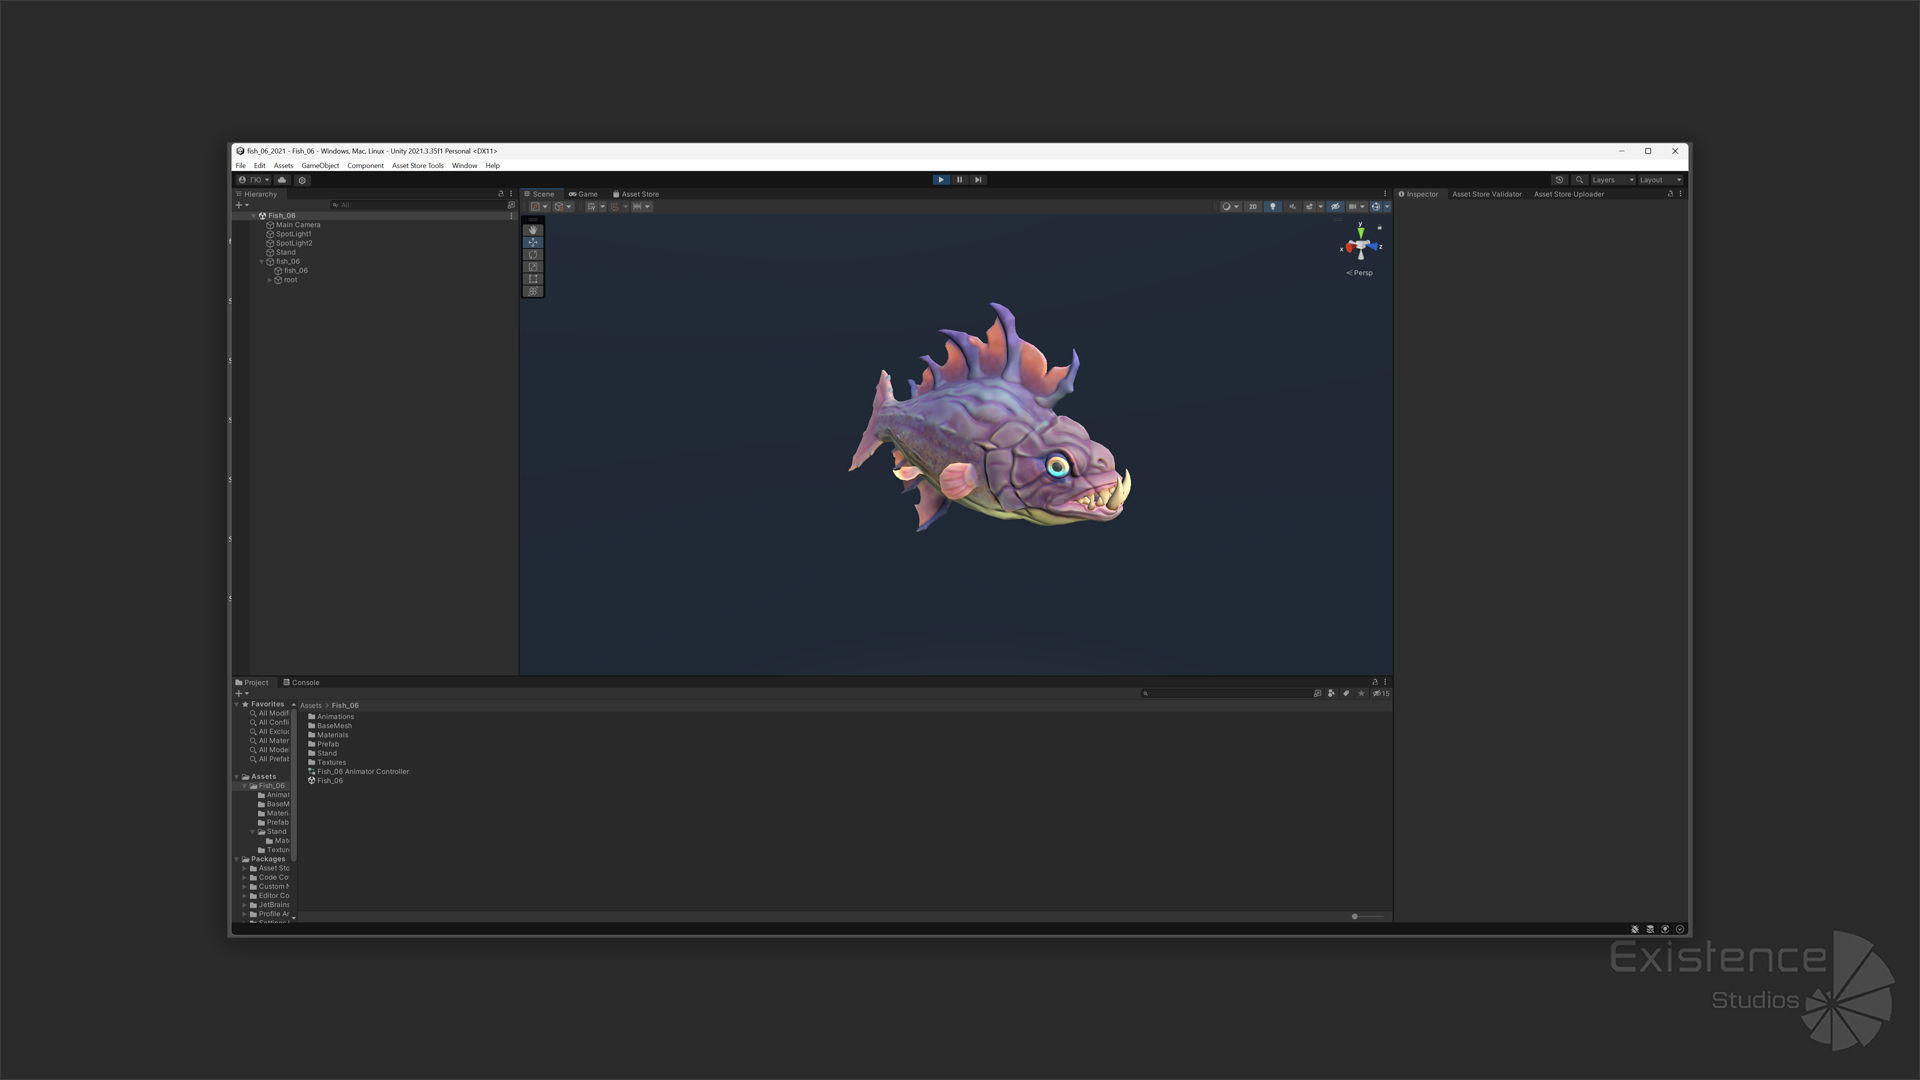Open version control settings gear icon in toolbar

[302, 180]
